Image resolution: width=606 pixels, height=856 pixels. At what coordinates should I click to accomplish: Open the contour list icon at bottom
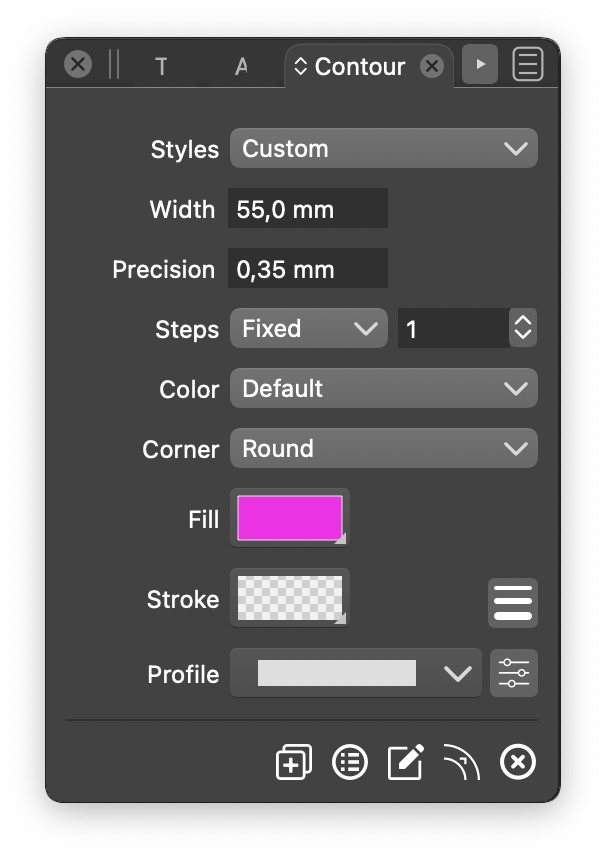click(x=349, y=762)
